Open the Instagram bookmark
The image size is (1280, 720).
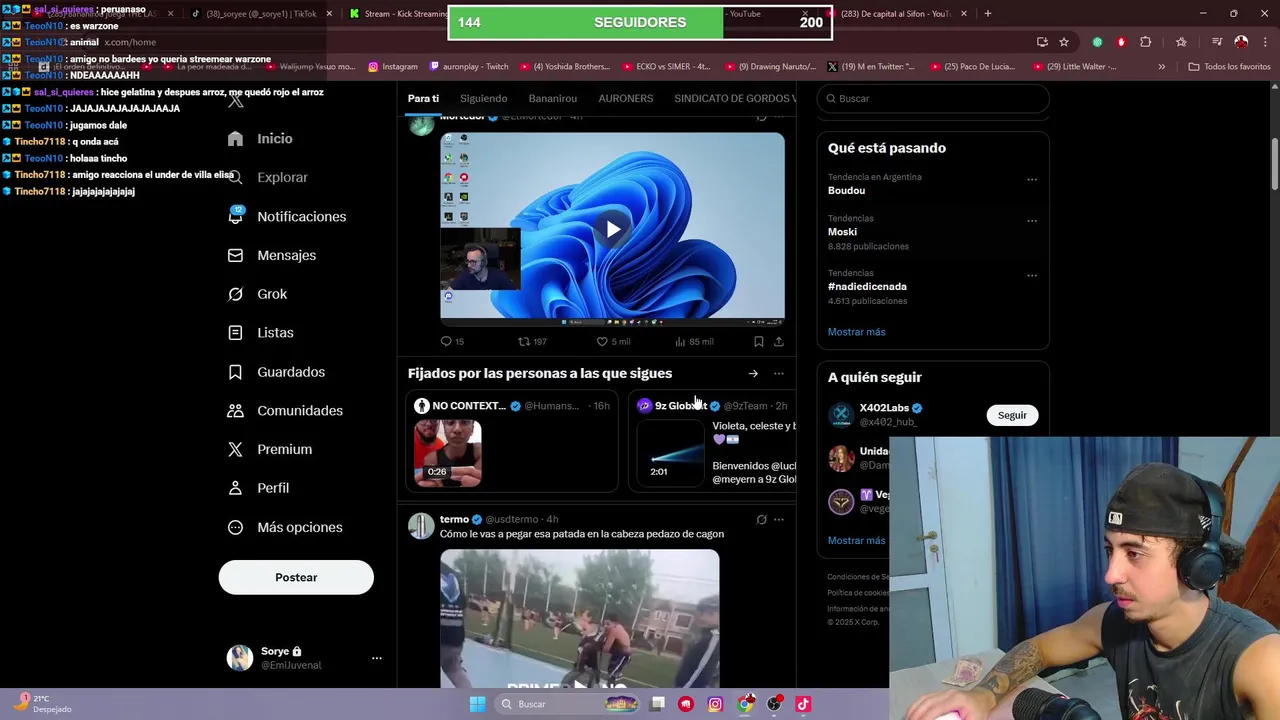point(393,67)
